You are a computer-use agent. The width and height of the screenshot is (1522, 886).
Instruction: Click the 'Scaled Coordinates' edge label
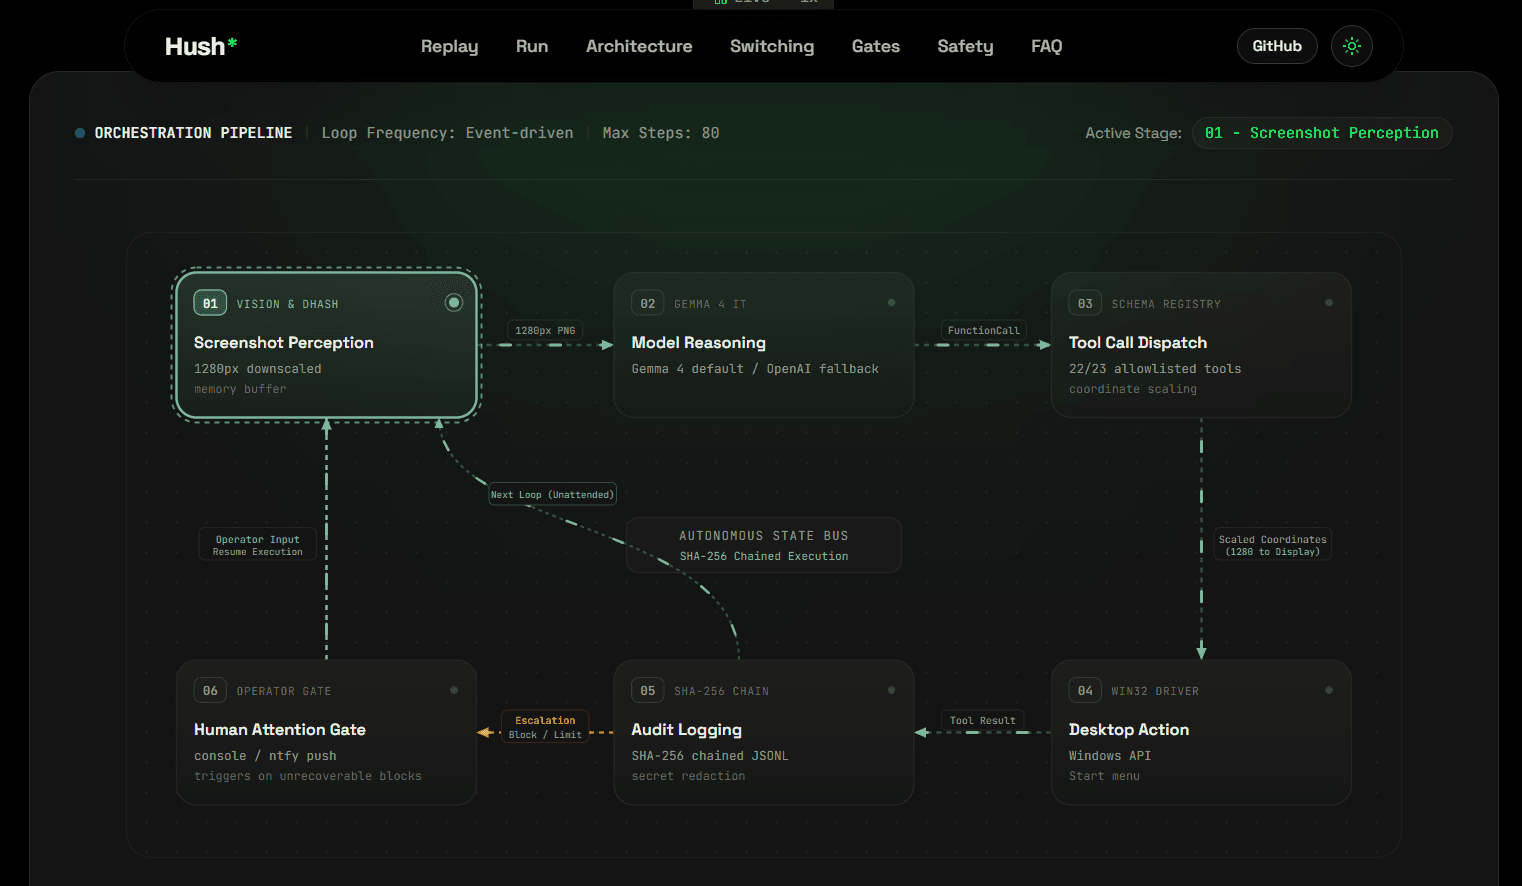[x=1273, y=545]
